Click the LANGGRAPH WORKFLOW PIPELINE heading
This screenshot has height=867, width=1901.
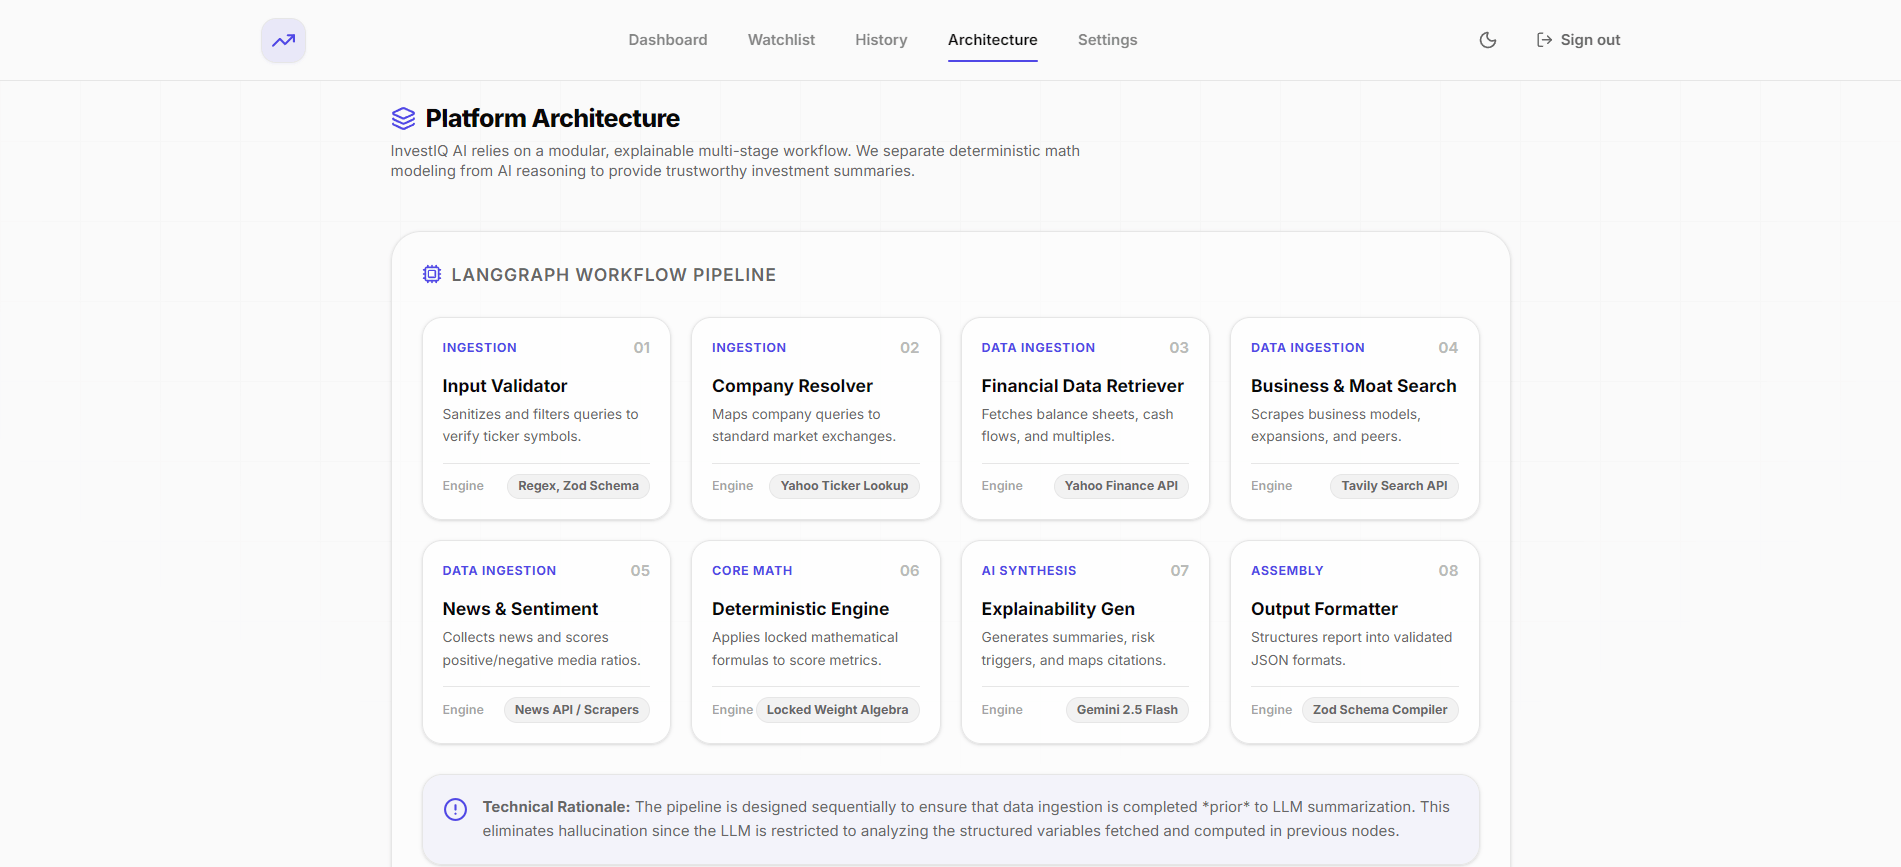(613, 275)
